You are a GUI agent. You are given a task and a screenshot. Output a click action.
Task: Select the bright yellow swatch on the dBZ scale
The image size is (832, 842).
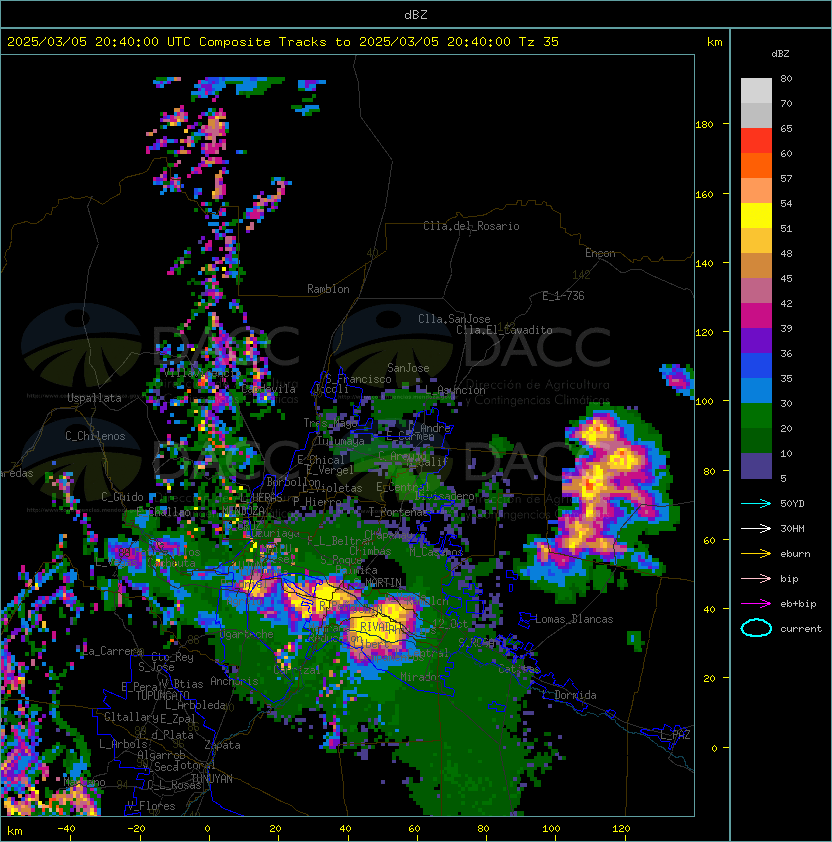(x=756, y=216)
